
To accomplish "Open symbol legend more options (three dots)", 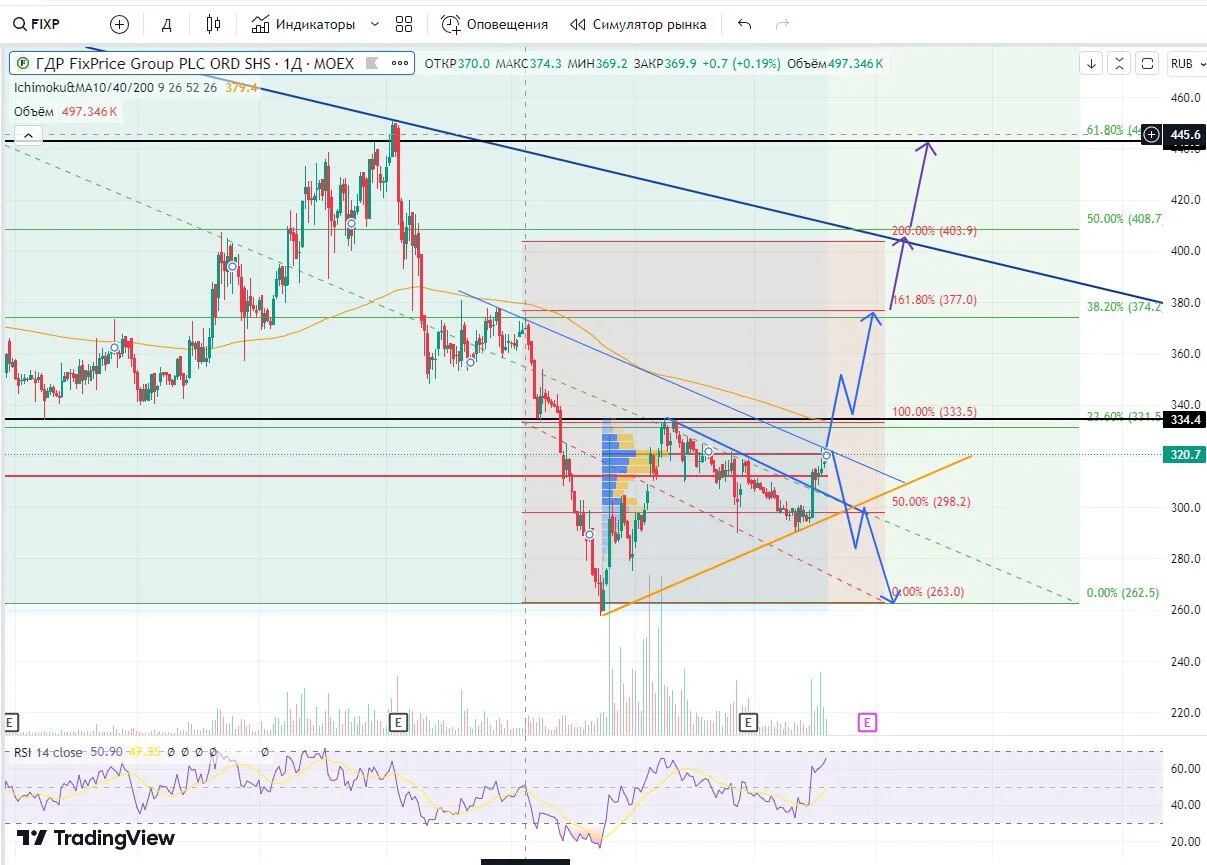I will point(401,63).
